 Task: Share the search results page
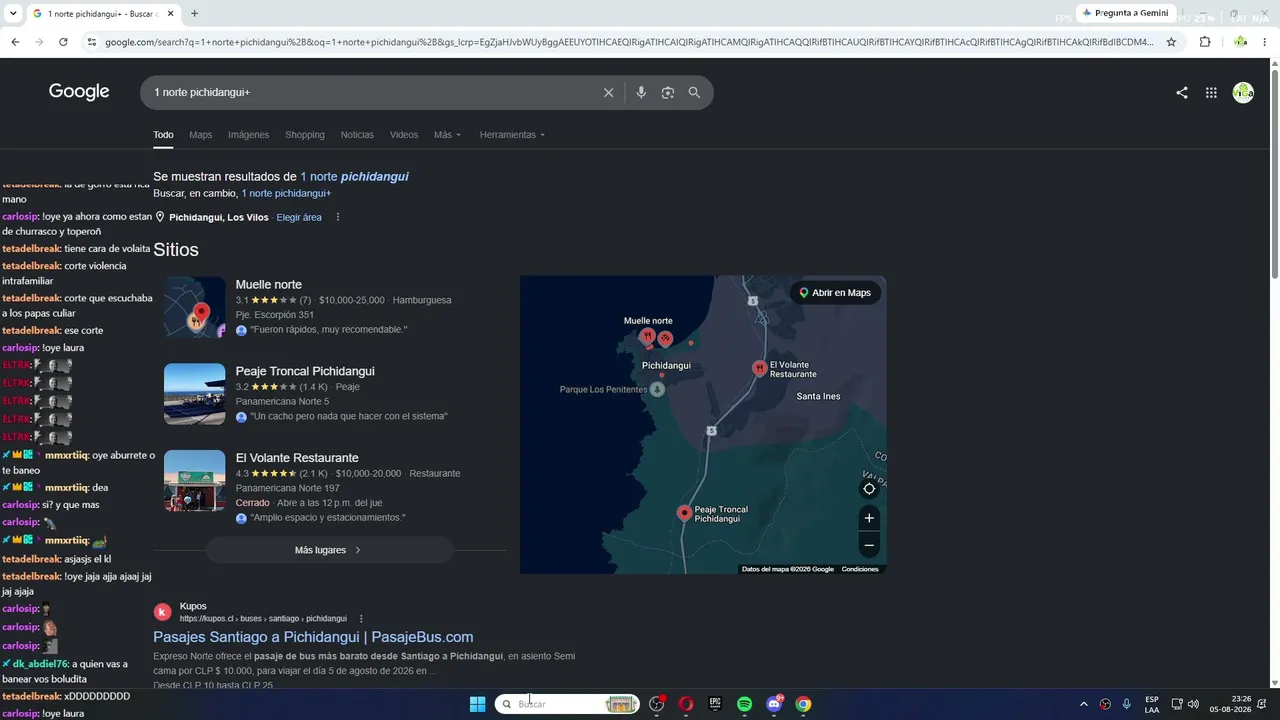tap(1182, 93)
